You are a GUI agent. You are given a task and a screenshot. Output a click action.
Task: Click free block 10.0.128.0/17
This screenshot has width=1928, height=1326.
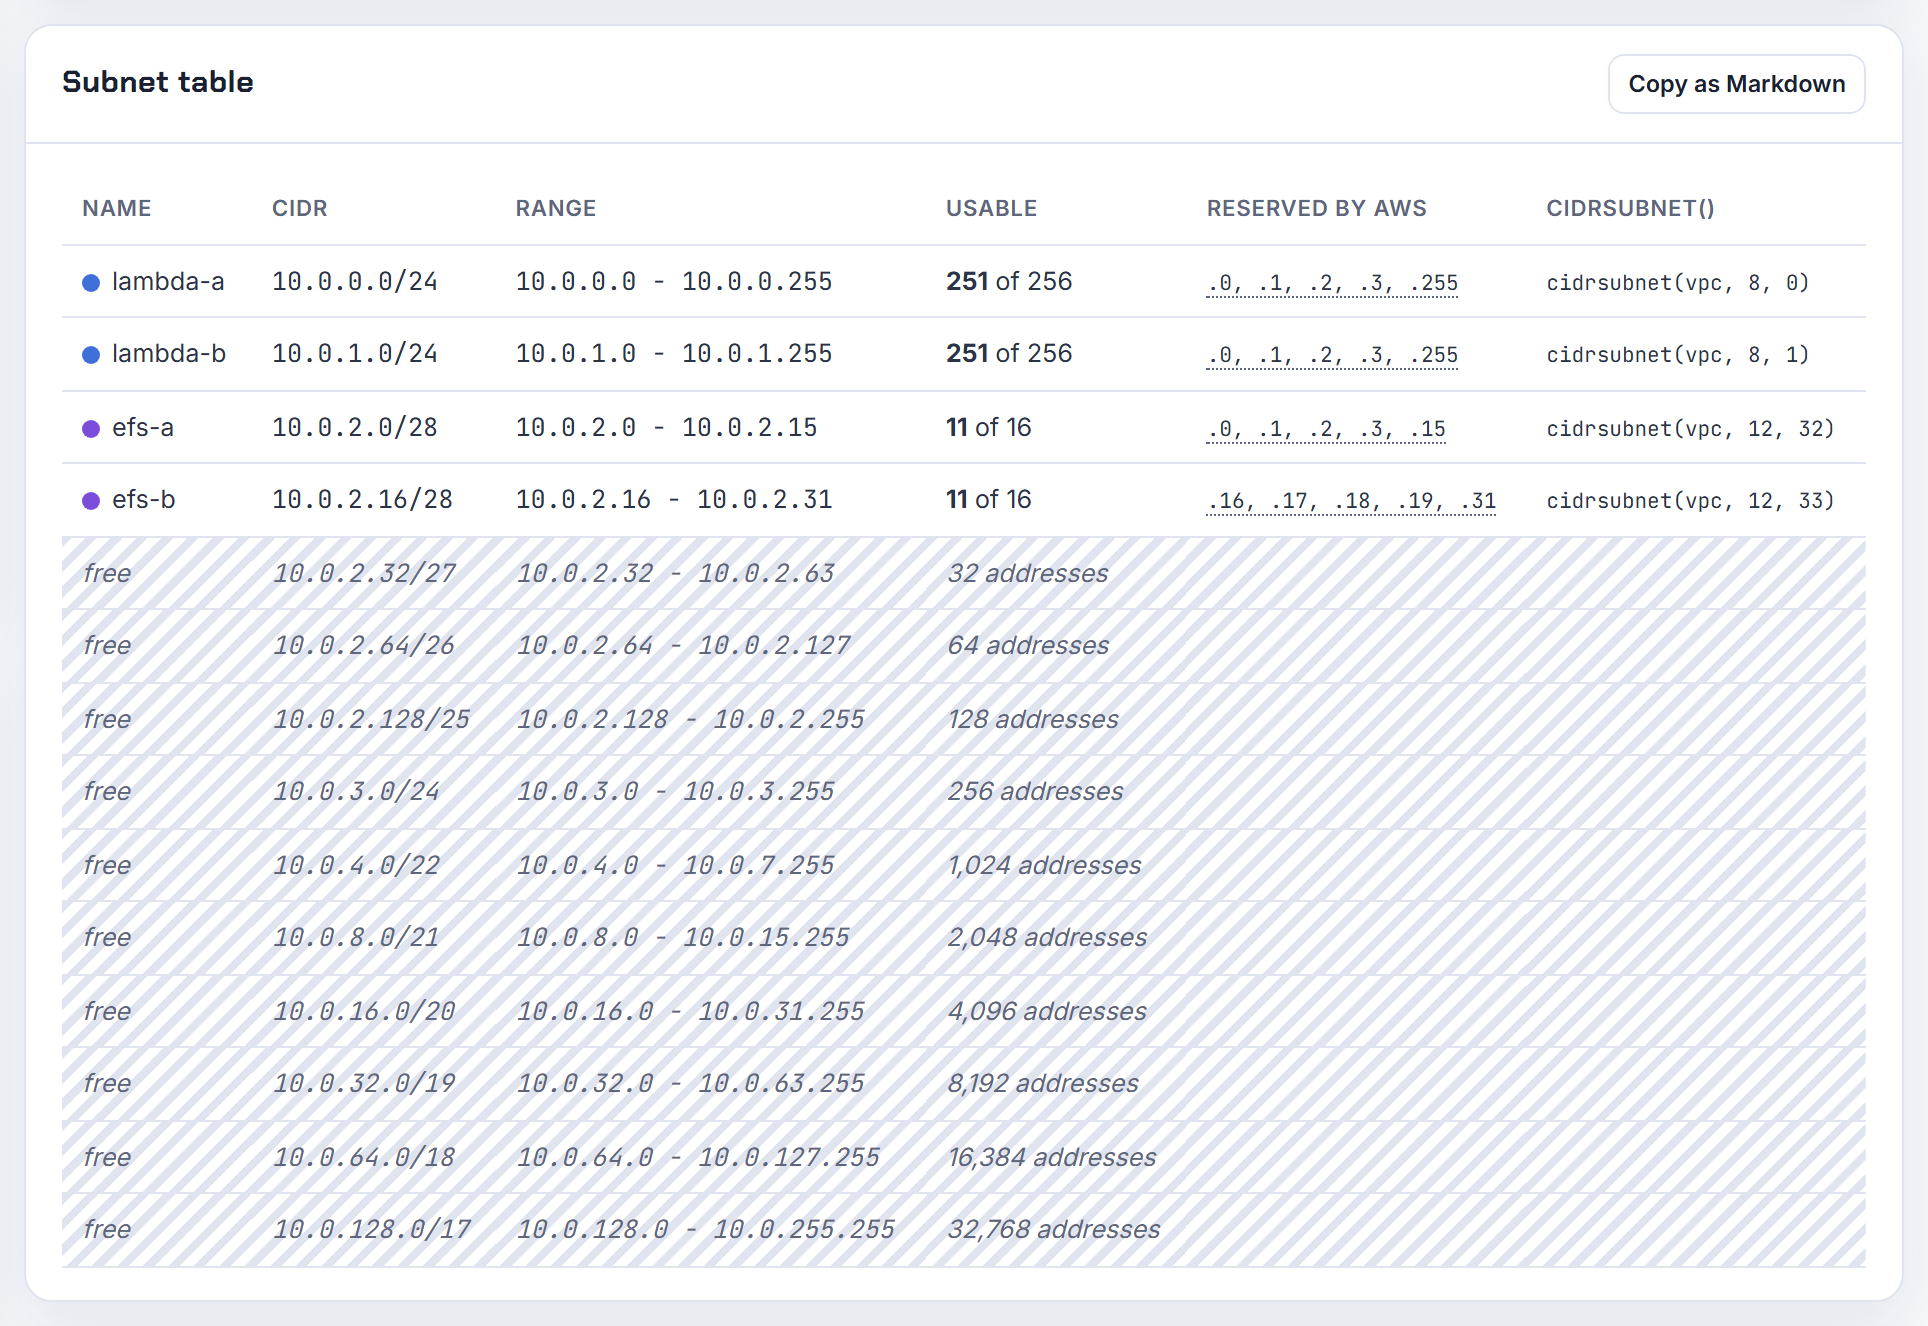click(964, 1230)
